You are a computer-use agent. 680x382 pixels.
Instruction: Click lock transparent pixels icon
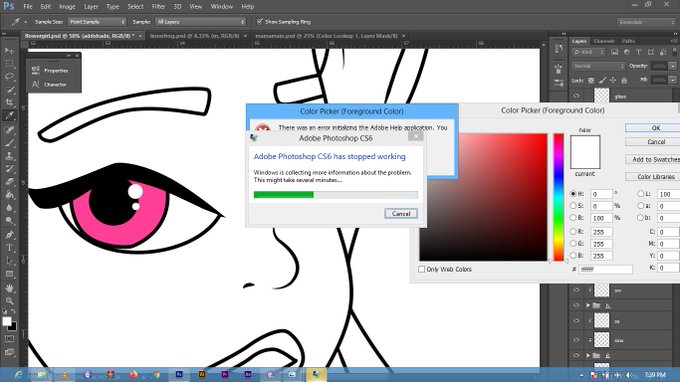point(591,80)
